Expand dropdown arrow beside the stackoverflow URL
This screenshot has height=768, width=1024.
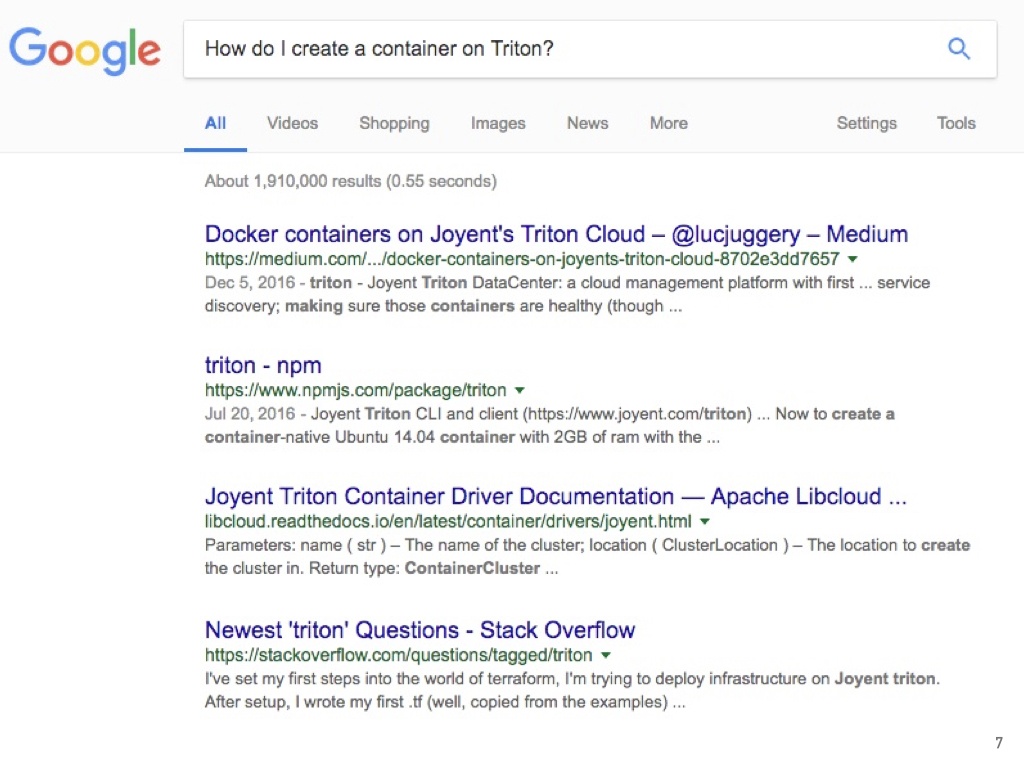coord(605,655)
